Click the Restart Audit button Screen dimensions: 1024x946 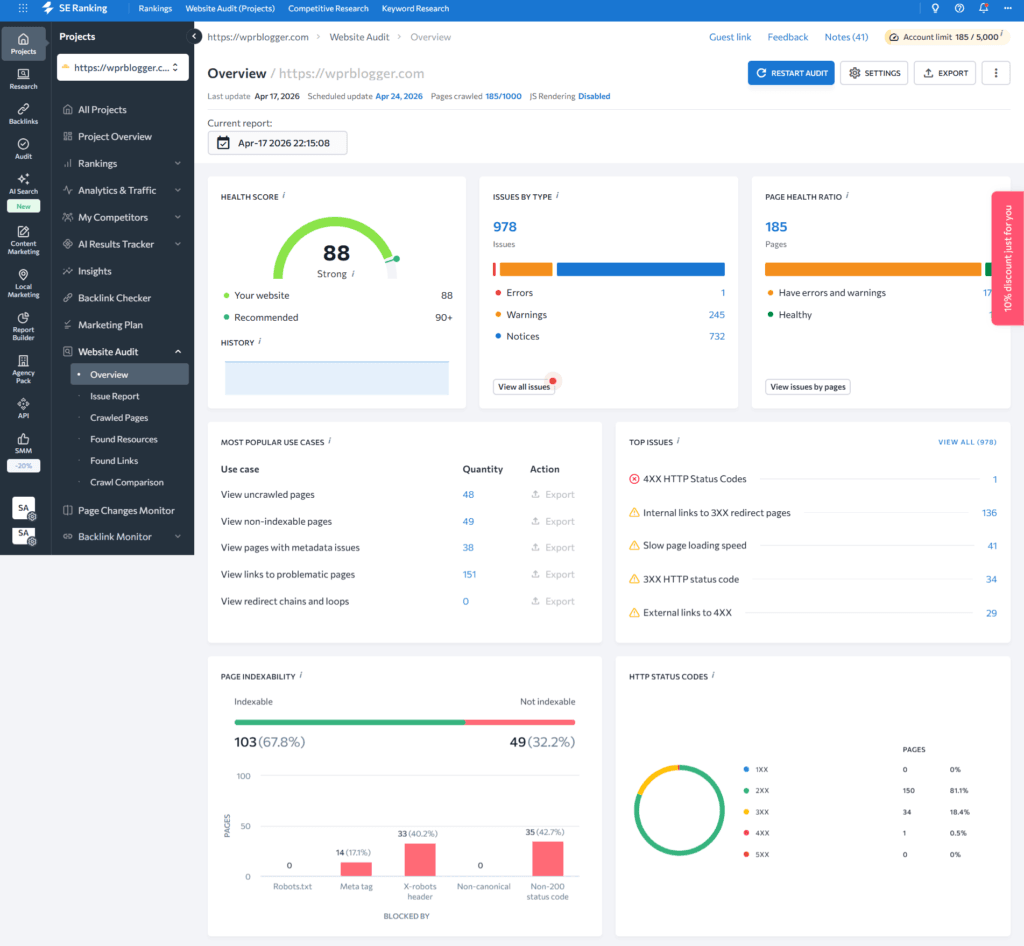[x=790, y=73]
